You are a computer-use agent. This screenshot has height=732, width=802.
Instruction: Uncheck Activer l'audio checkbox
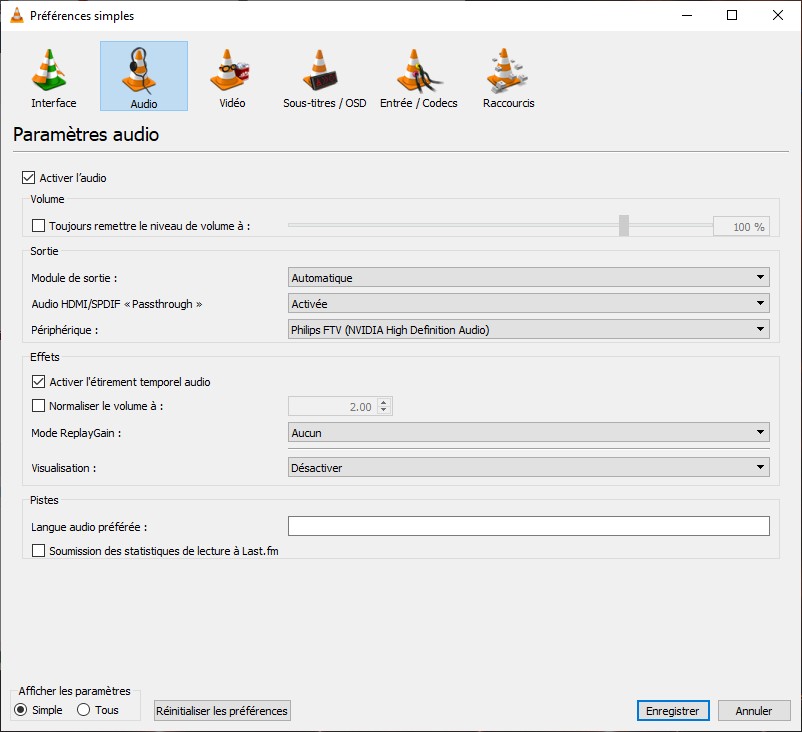(x=28, y=178)
